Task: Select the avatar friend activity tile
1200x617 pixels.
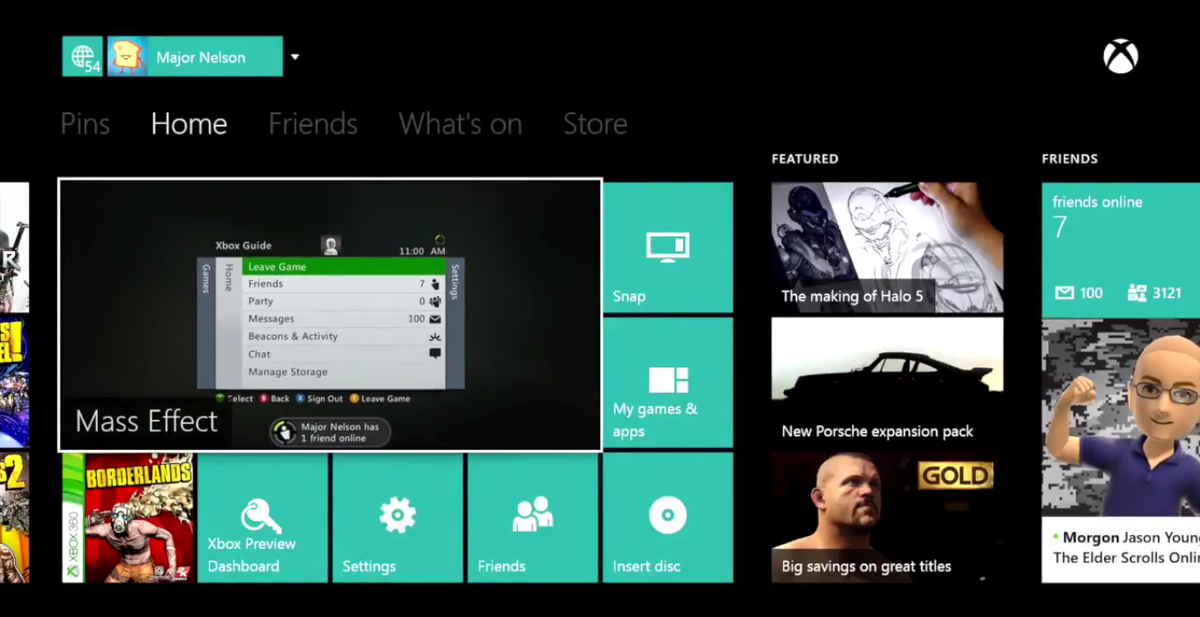Action: click(1120, 417)
